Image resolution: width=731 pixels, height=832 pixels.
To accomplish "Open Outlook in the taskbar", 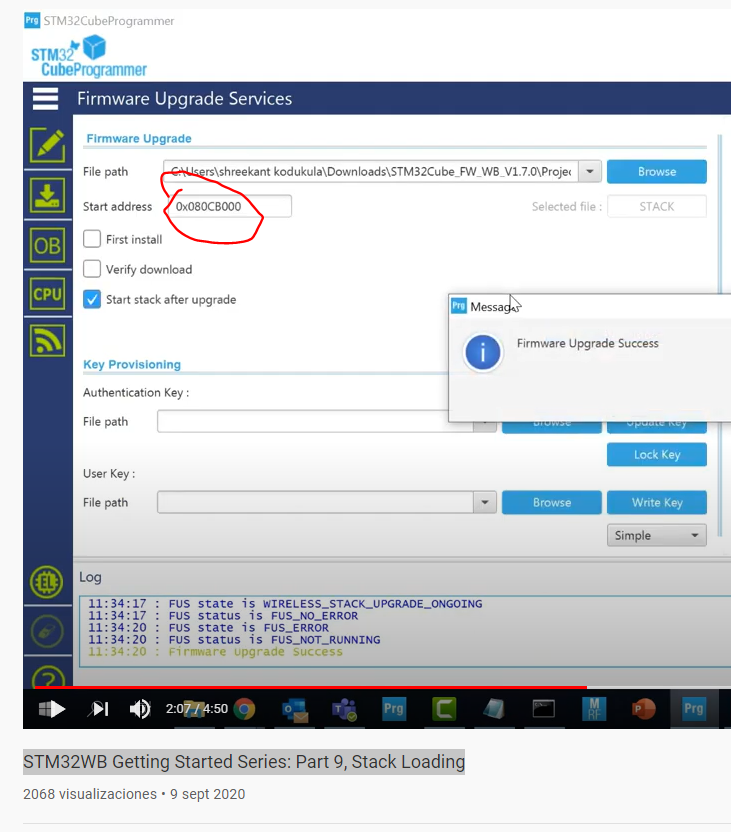I will (295, 709).
